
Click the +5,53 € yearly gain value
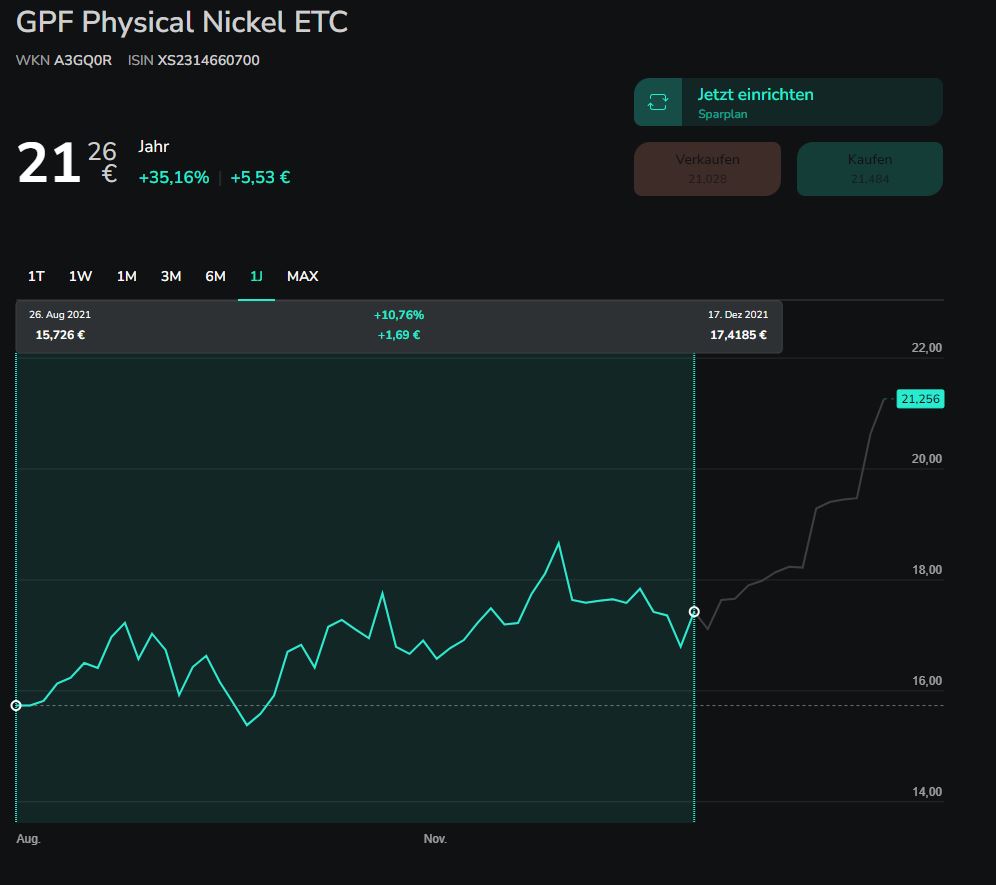[x=260, y=177]
